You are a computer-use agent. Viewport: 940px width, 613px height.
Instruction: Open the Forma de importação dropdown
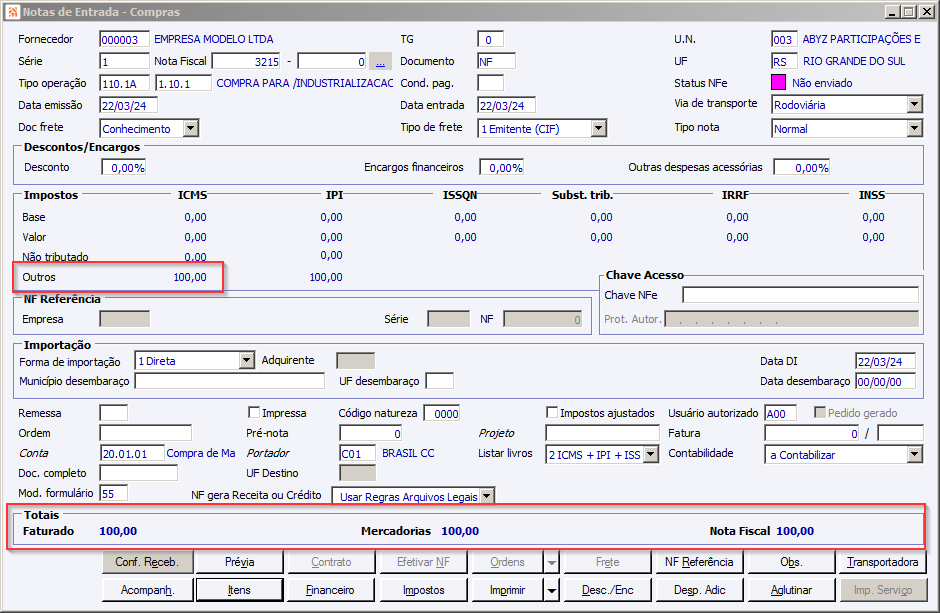[247, 361]
